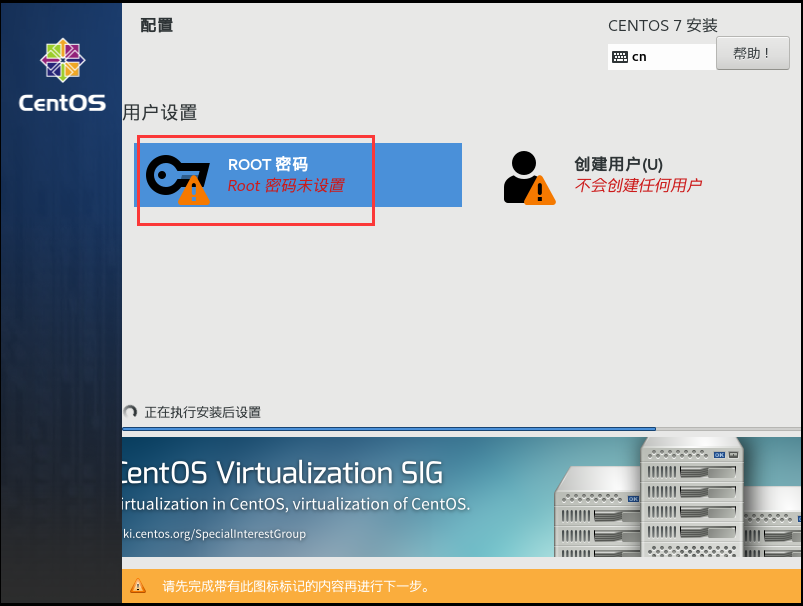
Task: Click the 配置 page title
Action: click(x=157, y=25)
